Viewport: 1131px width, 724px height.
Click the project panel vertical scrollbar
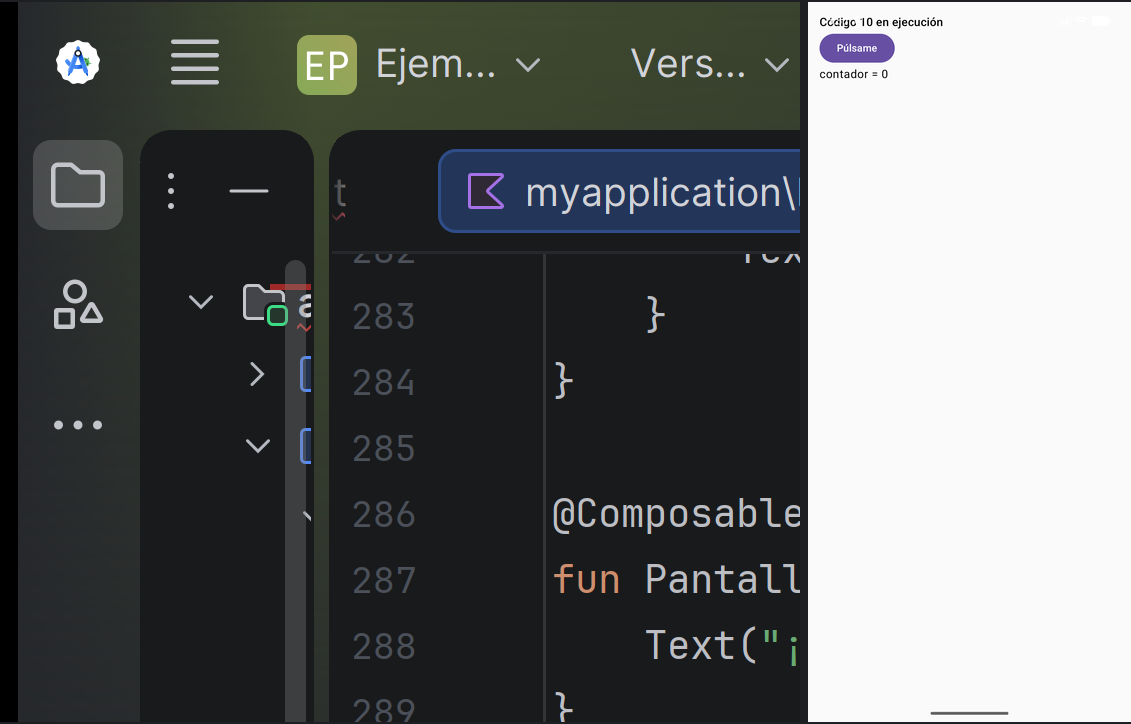295,490
